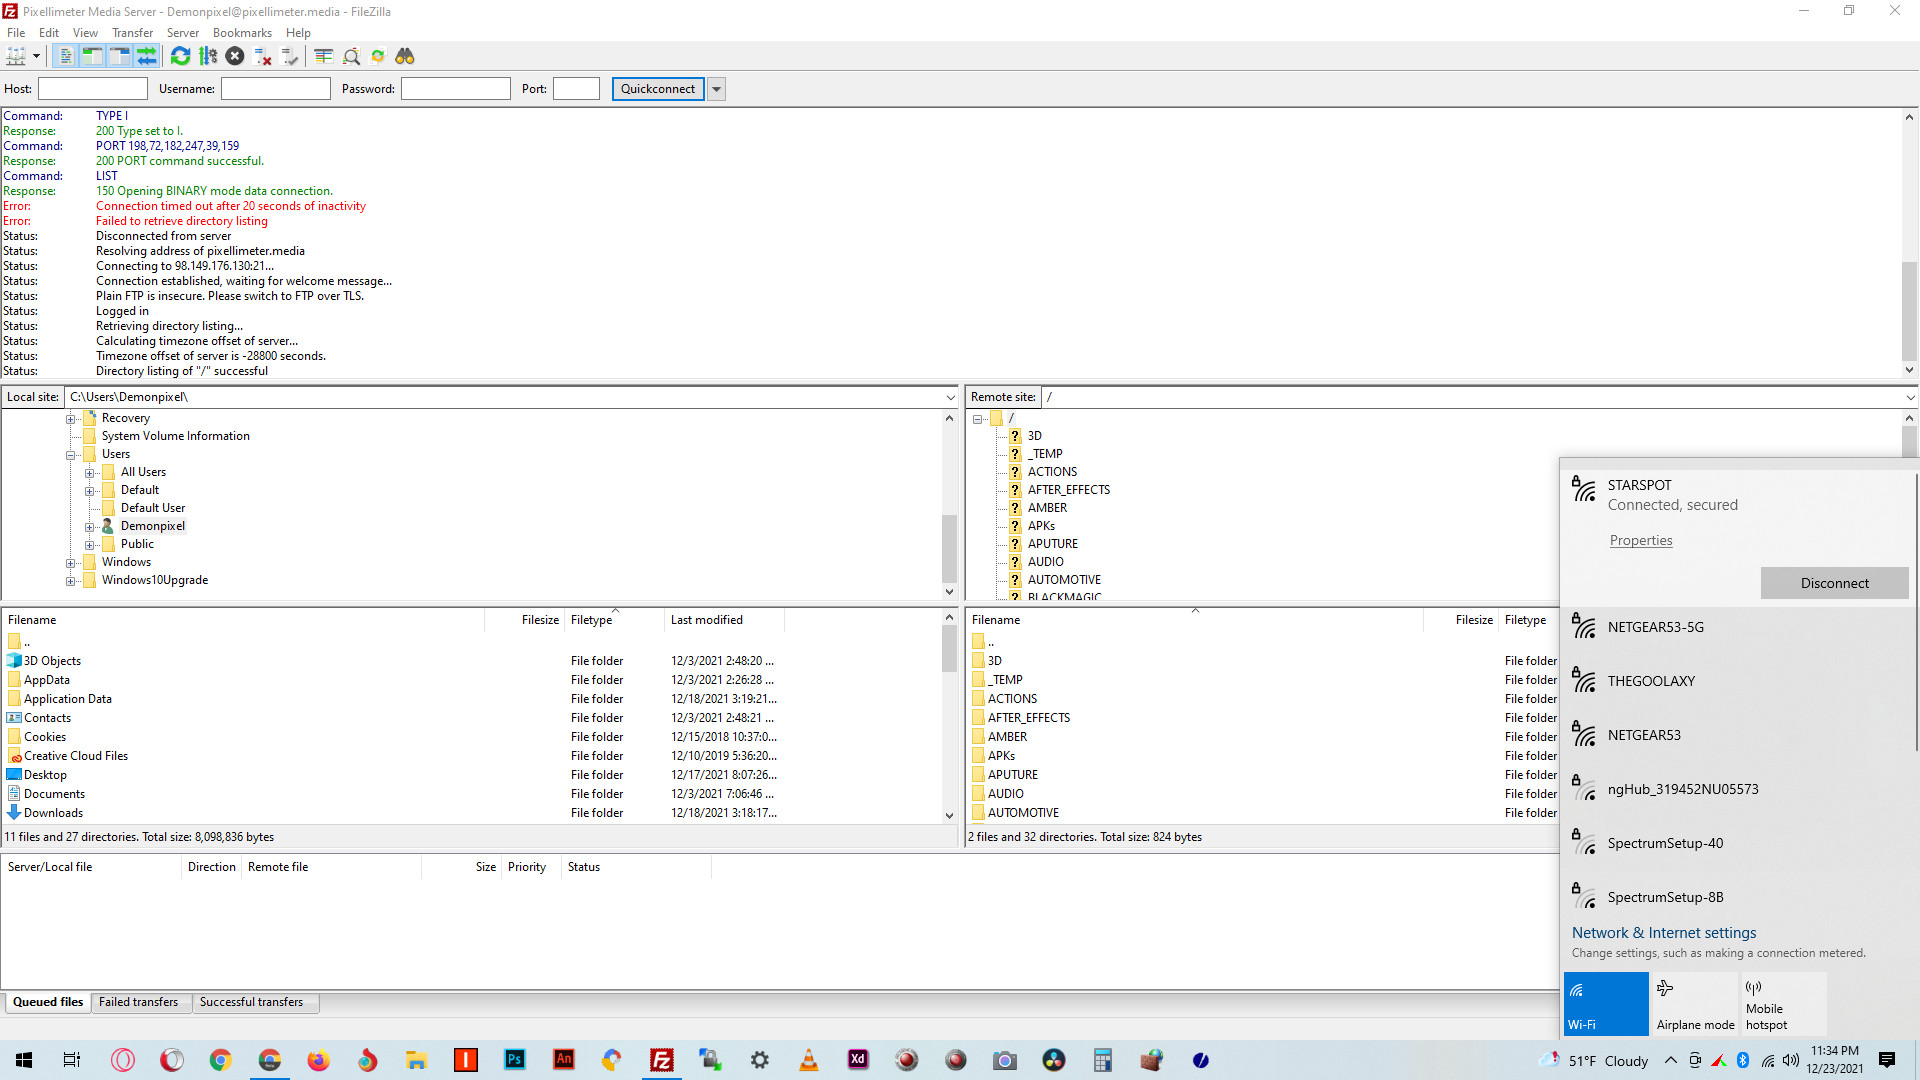Click the FileZilla taskbar icon
Screen dimensions: 1920x1080
coord(661,1060)
